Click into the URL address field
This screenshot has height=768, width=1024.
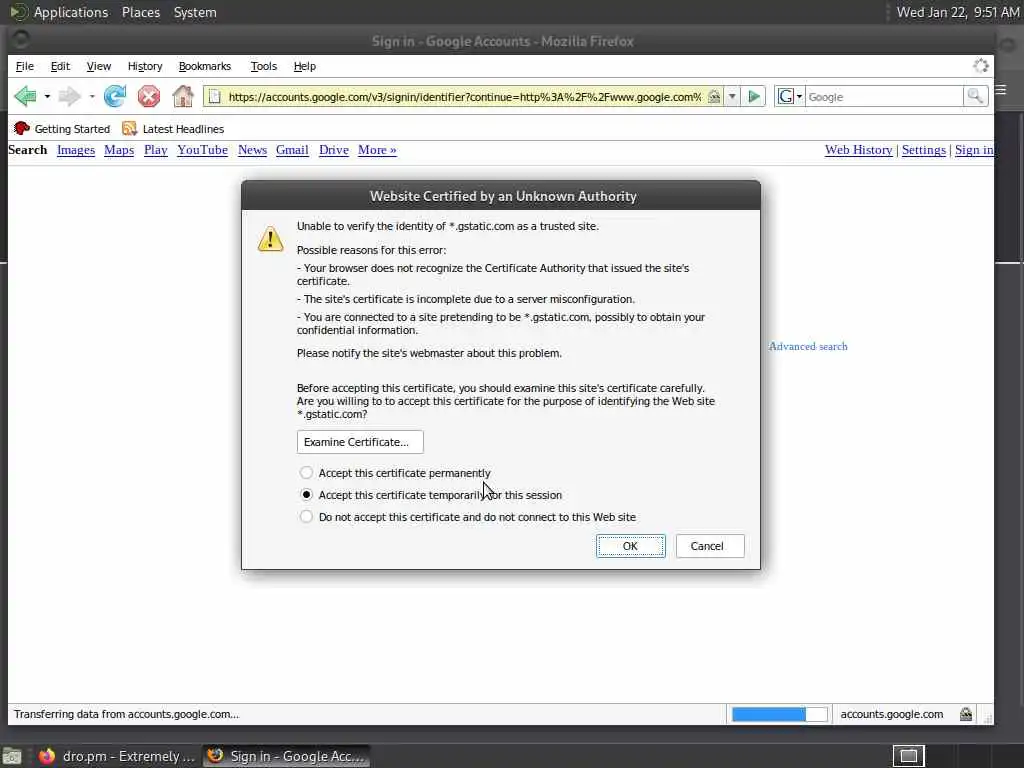[464, 97]
